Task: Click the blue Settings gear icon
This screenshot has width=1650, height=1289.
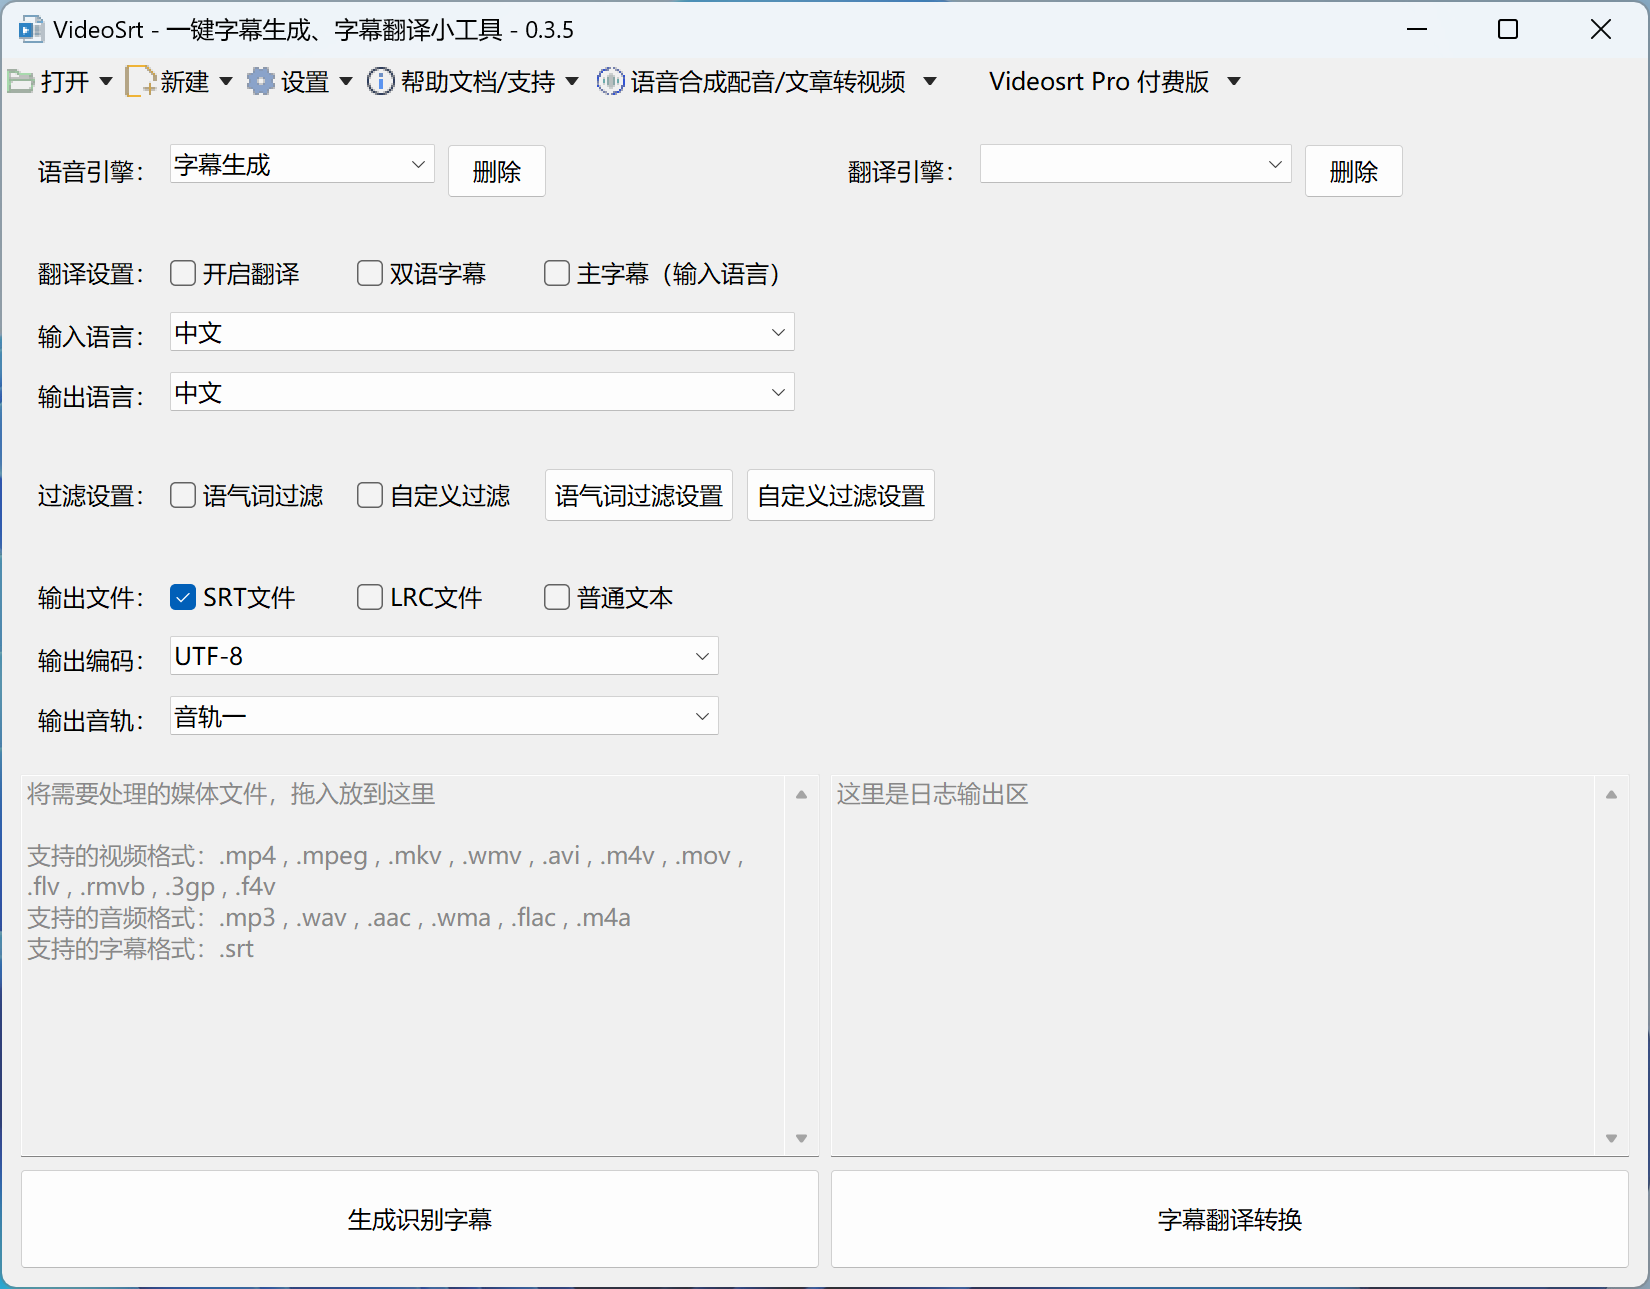Action: (x=261, y=82)
